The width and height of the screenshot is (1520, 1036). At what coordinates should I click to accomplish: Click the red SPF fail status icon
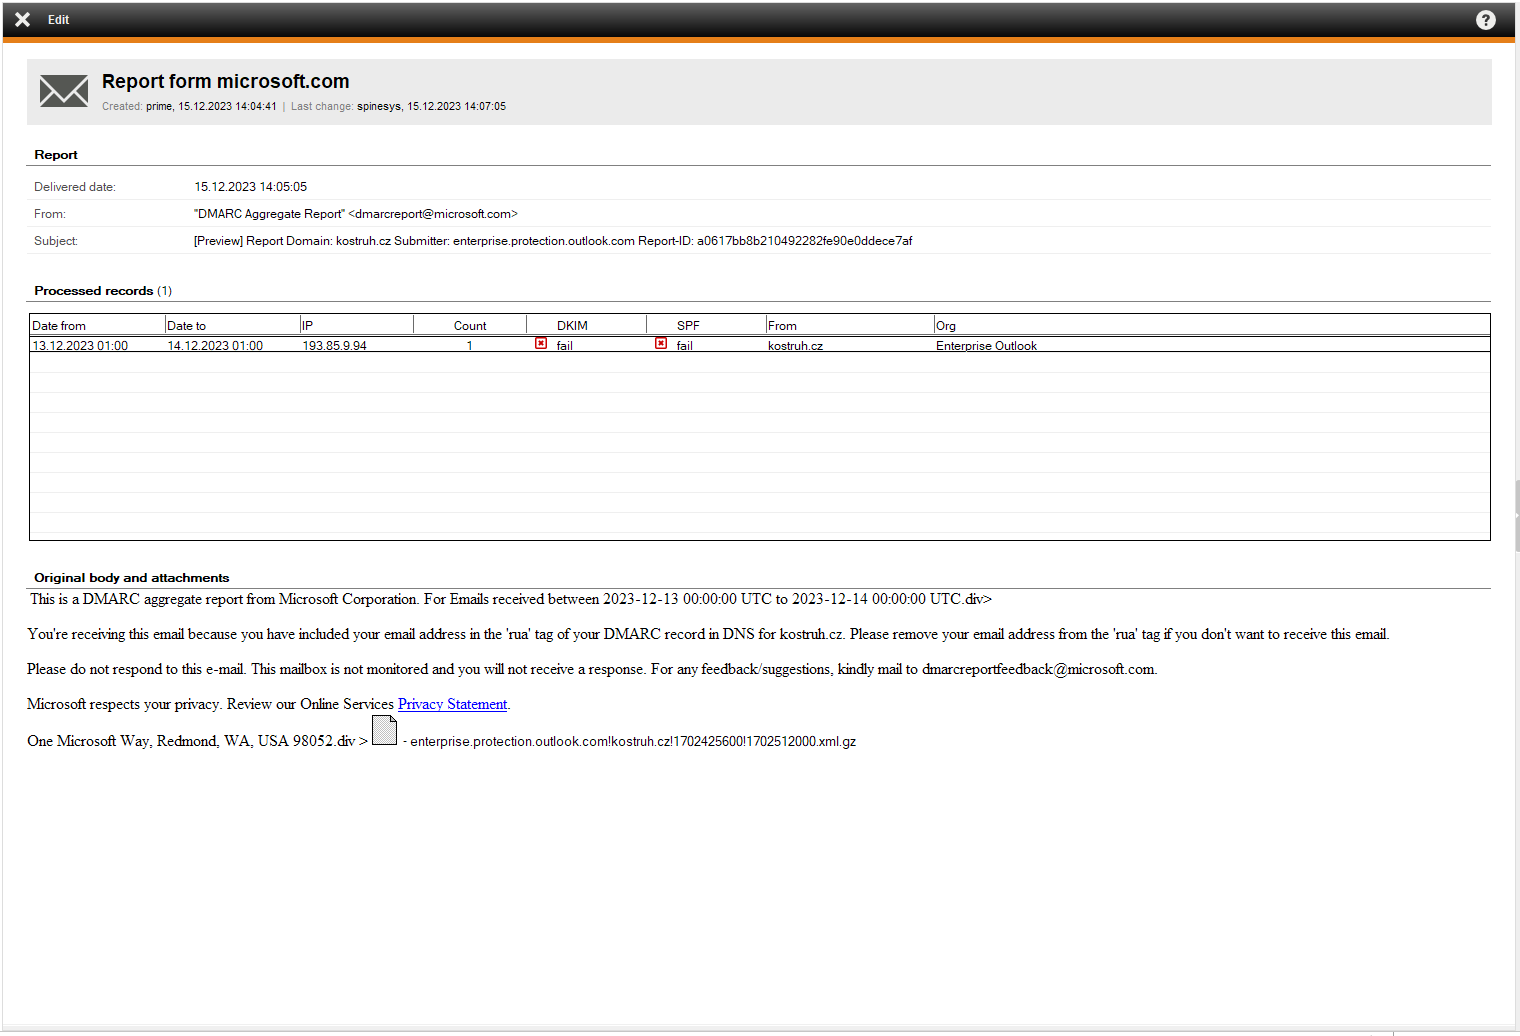[x=661, y=343]
